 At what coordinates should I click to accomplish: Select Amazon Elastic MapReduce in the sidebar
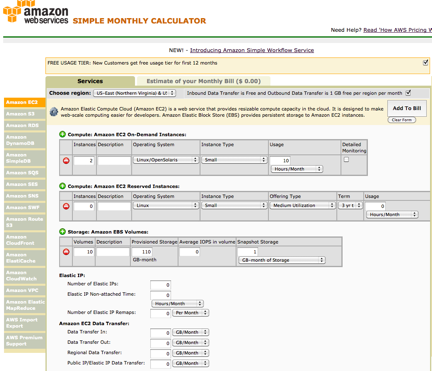tap(25, 305)
